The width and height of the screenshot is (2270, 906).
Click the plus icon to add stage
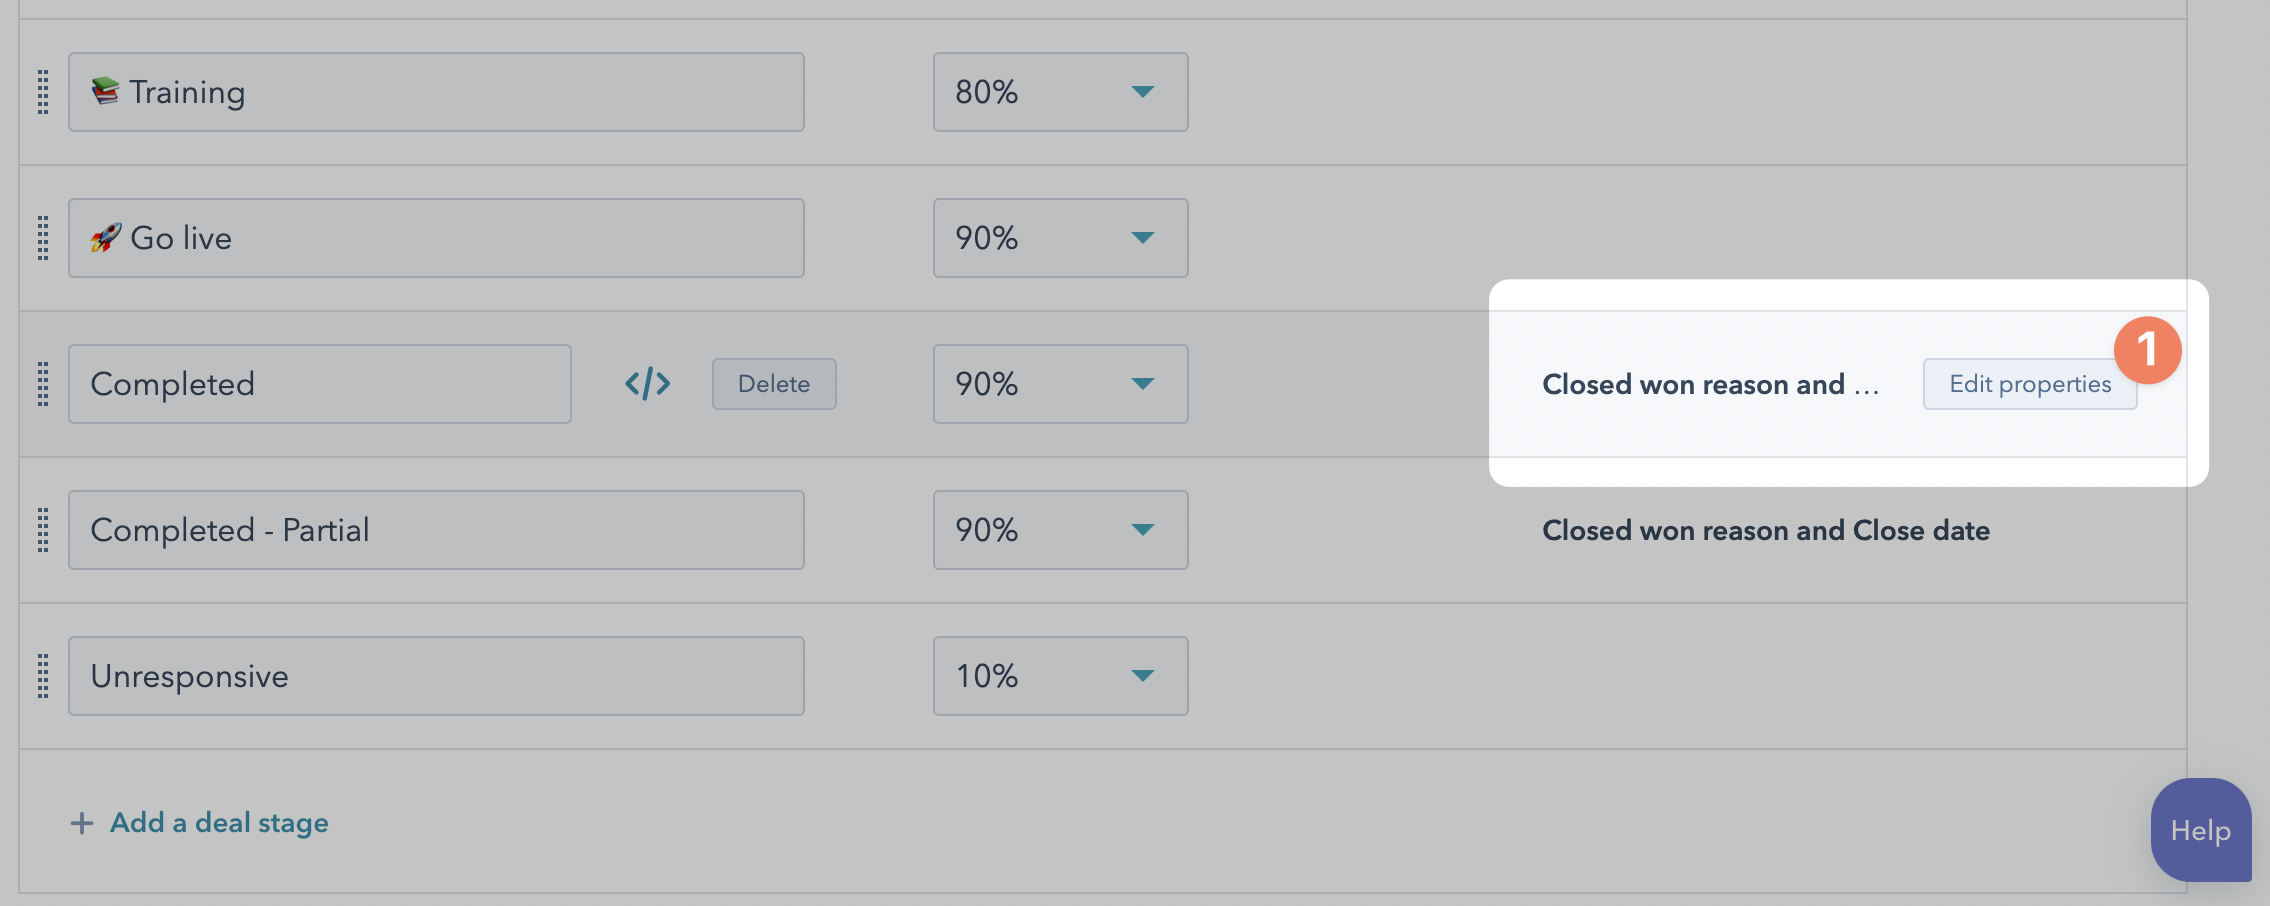tap(82, 823)
